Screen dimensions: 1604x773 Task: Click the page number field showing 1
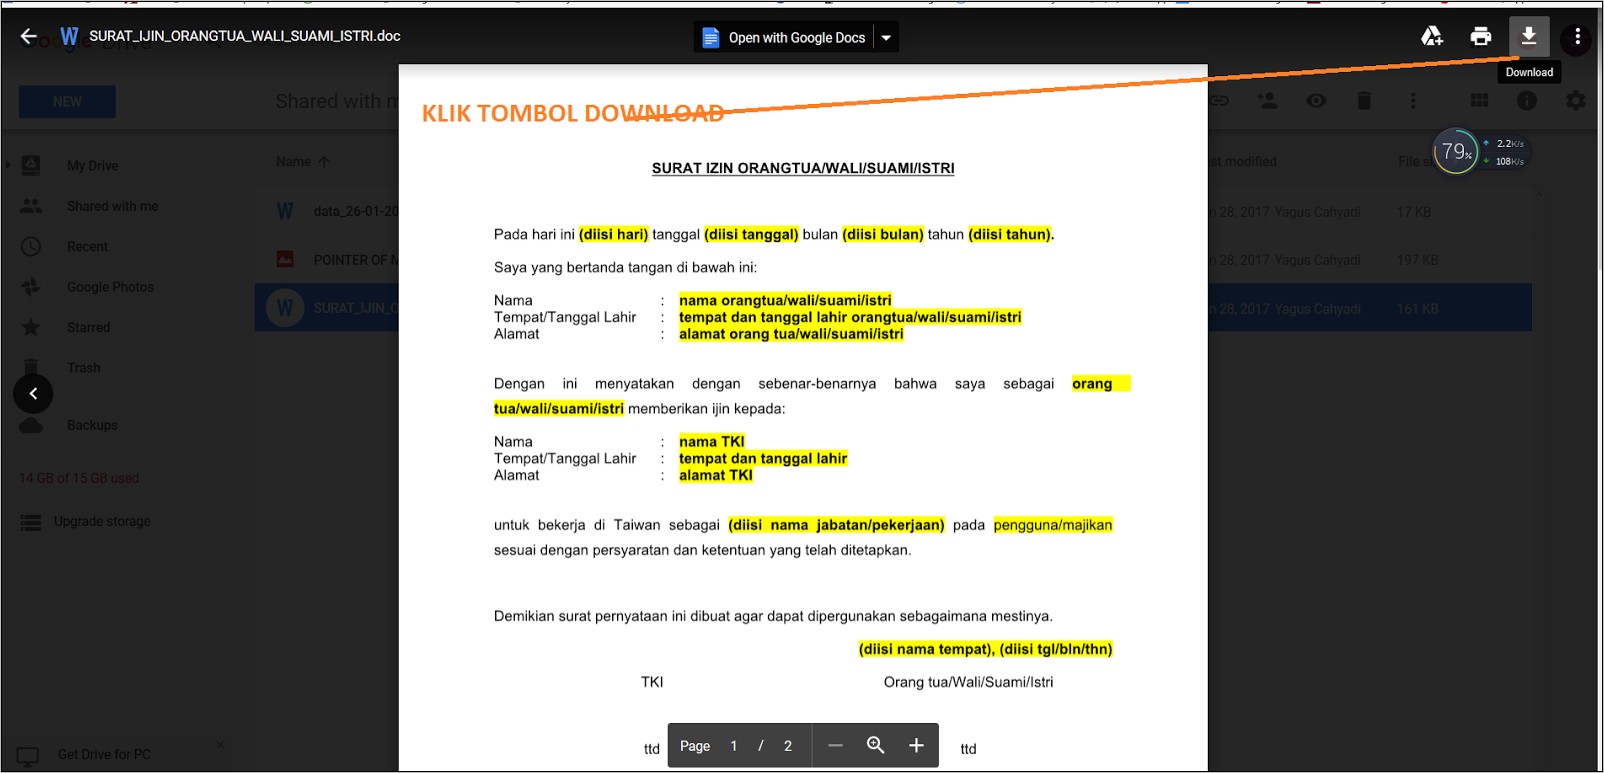pyautogui.click(x=734, y=746)
